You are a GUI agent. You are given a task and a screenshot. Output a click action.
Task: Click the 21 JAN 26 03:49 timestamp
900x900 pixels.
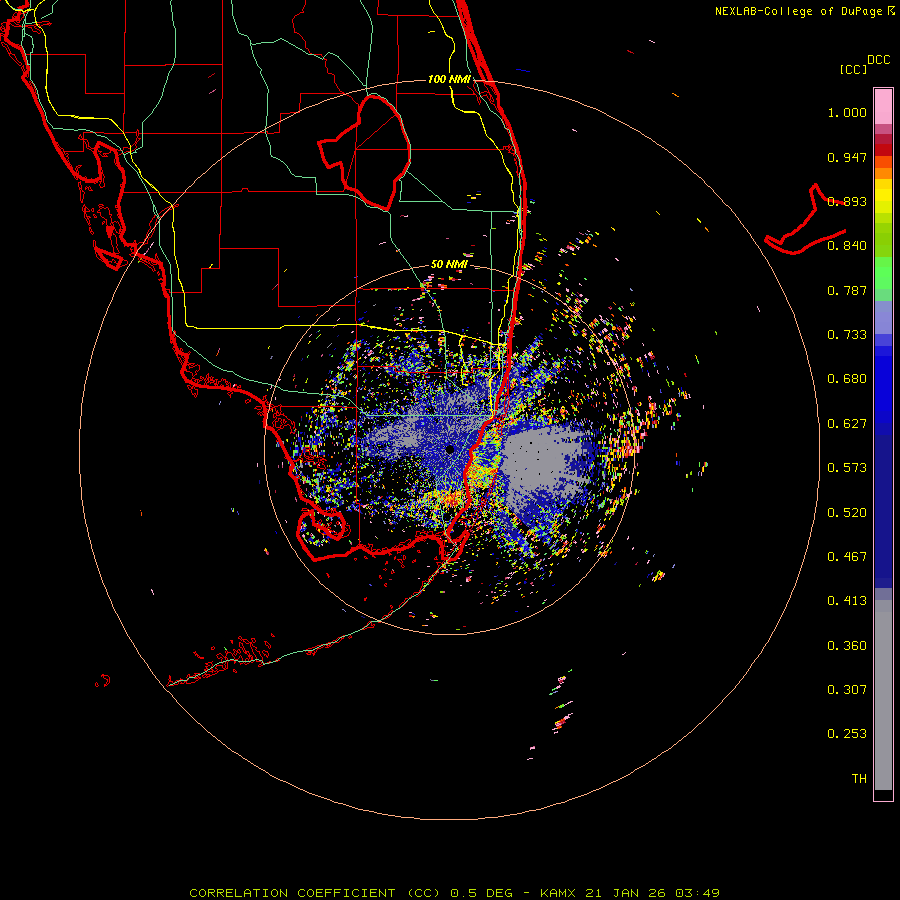point(653,893)
